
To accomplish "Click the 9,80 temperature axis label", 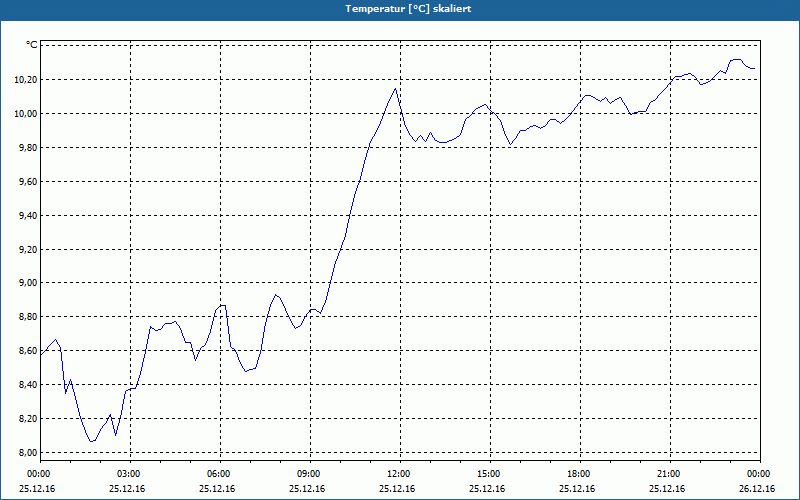I will point(28,147).
